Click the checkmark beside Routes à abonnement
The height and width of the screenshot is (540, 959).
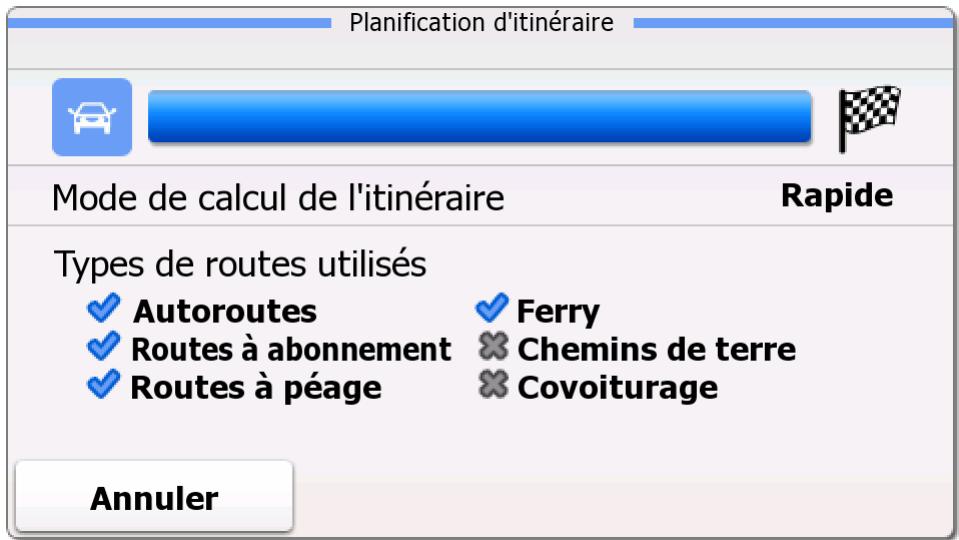(x=102, y=349)
